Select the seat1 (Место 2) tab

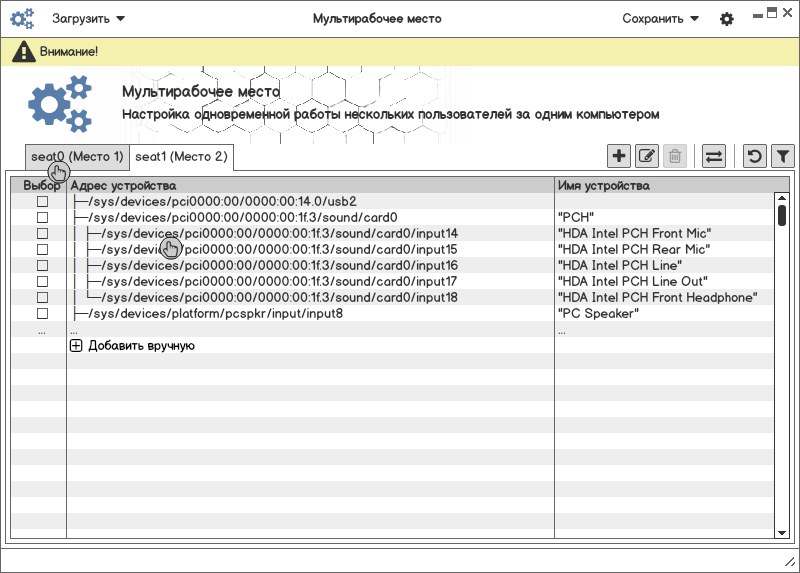[x=181, y=157]
